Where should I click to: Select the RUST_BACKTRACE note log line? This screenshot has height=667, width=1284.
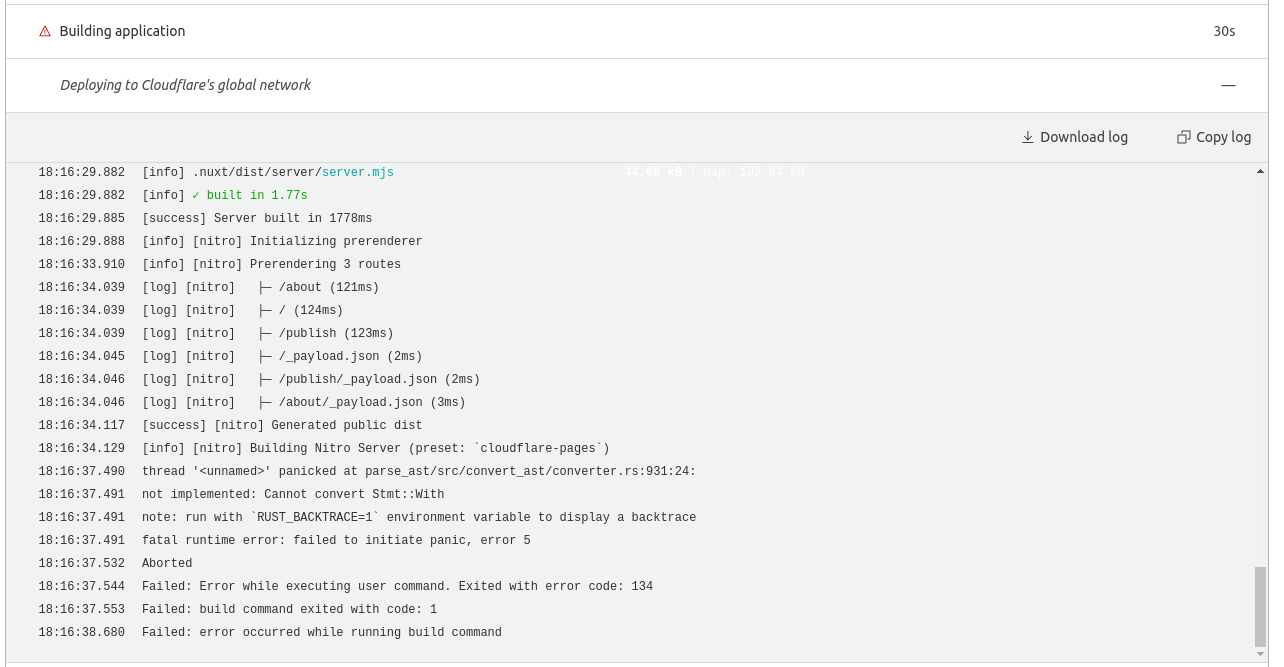(418, 518)
